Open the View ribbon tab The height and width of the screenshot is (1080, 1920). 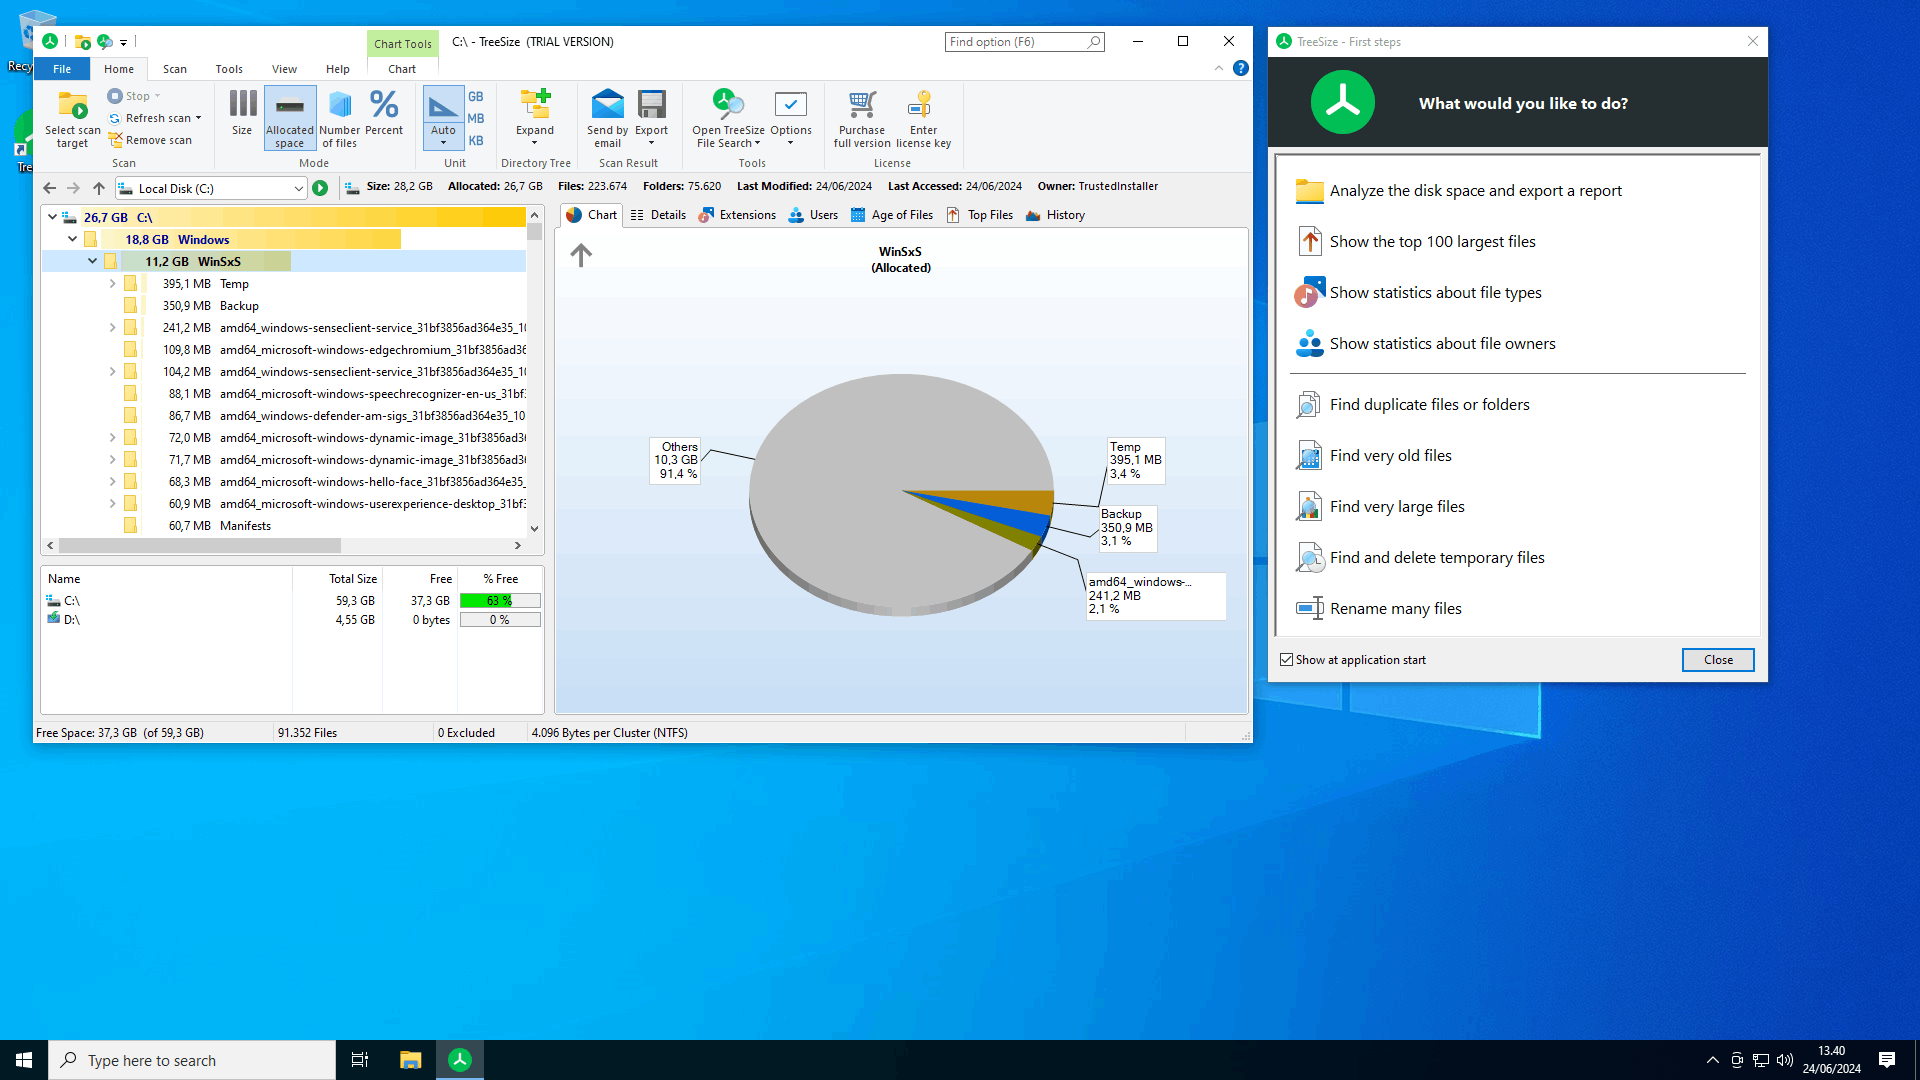pos(284,69)
